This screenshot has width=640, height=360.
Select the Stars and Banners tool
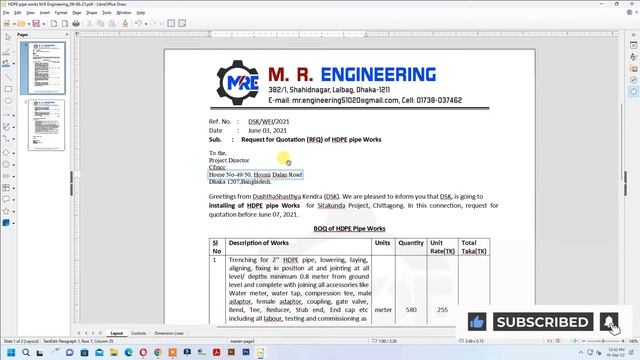click(x=6, y=211)
